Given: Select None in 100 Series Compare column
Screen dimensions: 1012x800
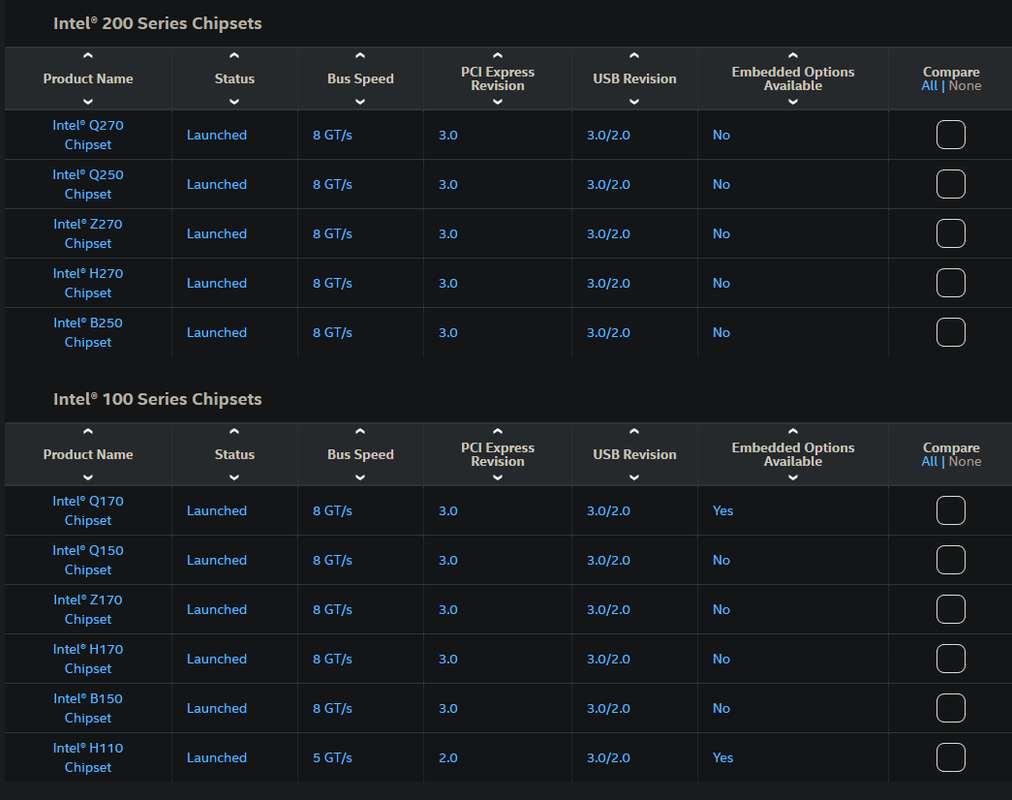Looking at the screenshot, I should coord(965,461).
